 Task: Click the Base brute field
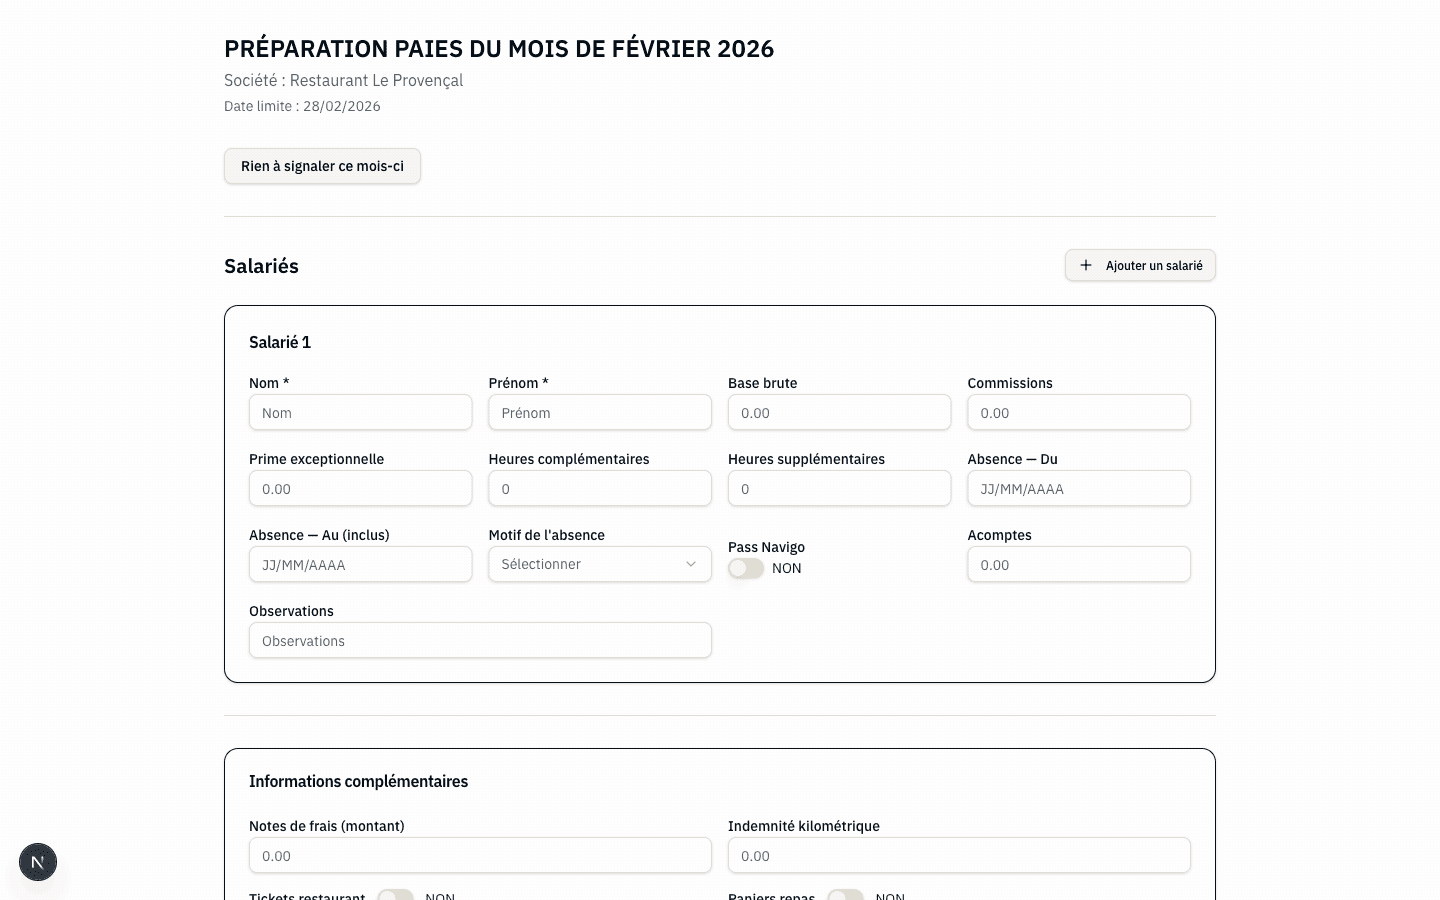tap(839, 412)
